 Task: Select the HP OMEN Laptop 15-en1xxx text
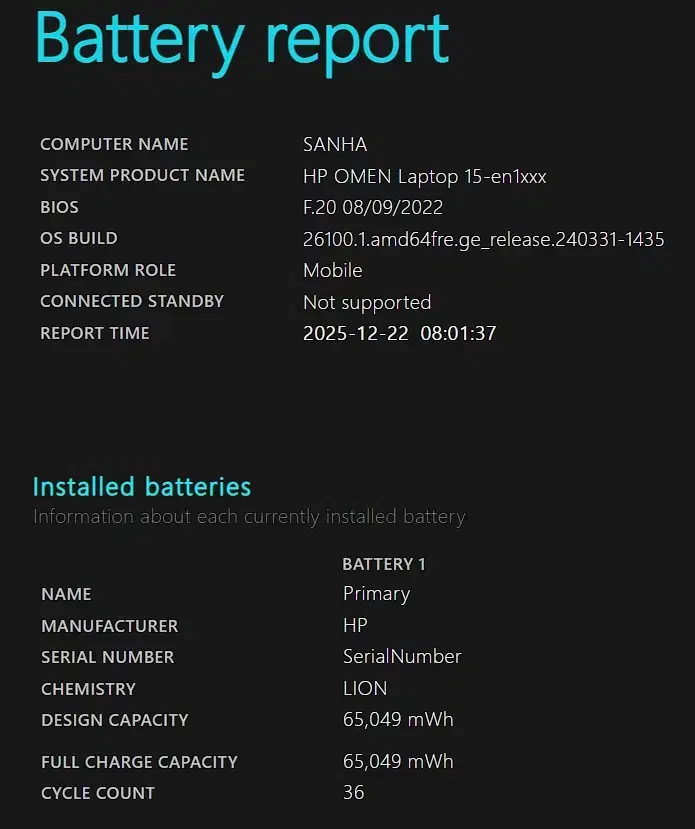pos(424,177)
